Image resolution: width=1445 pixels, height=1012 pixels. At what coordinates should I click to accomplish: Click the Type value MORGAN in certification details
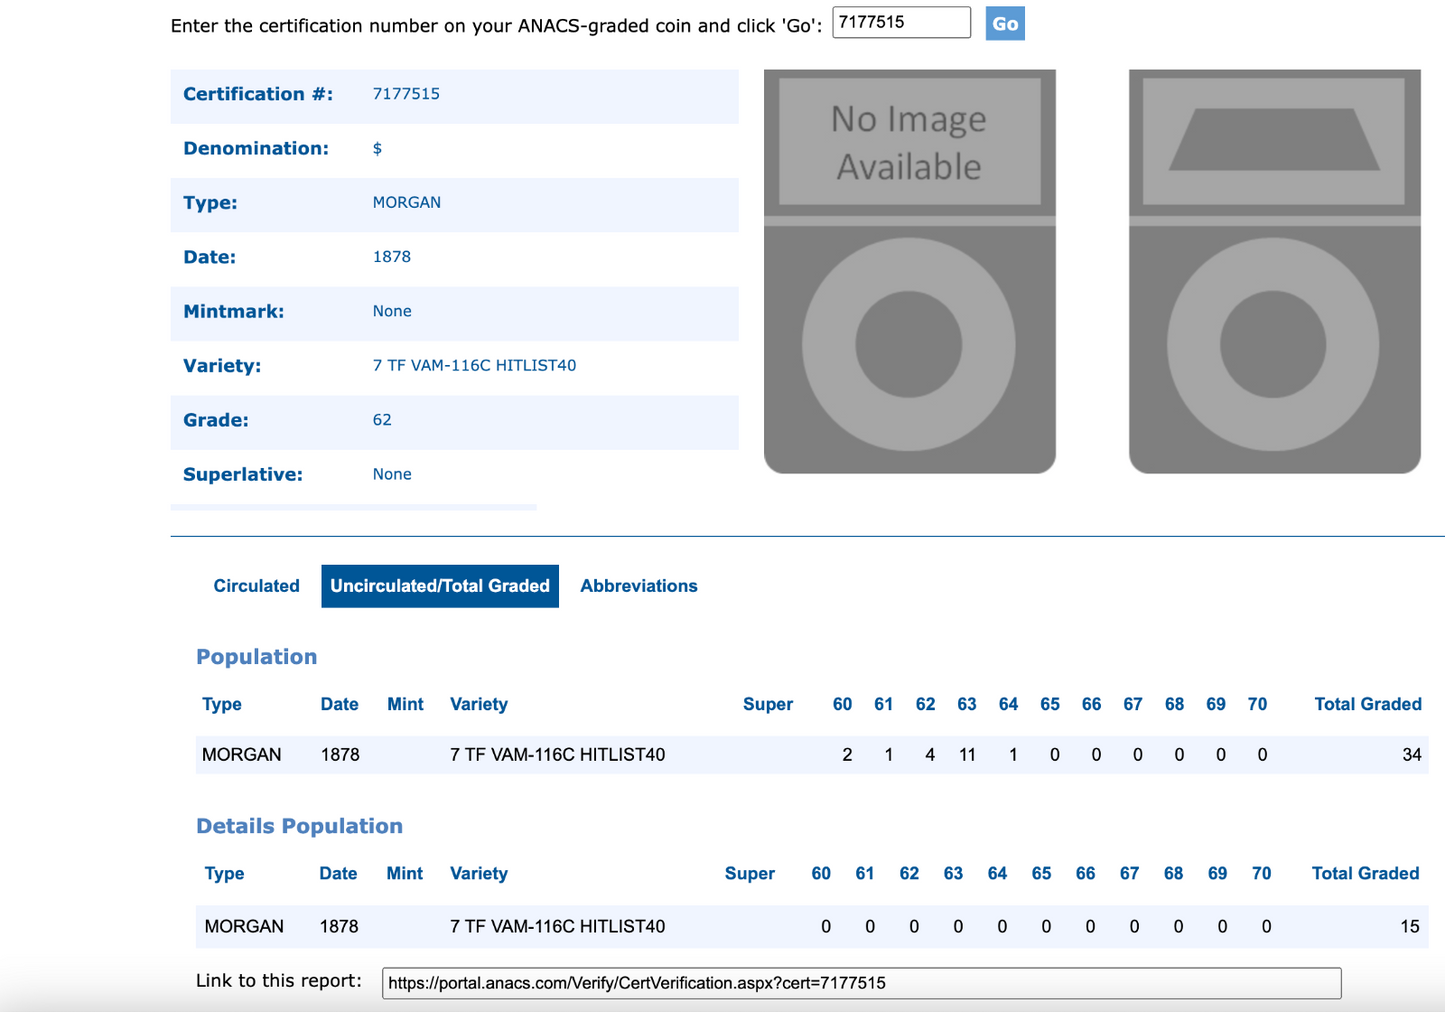click(406, 203)
